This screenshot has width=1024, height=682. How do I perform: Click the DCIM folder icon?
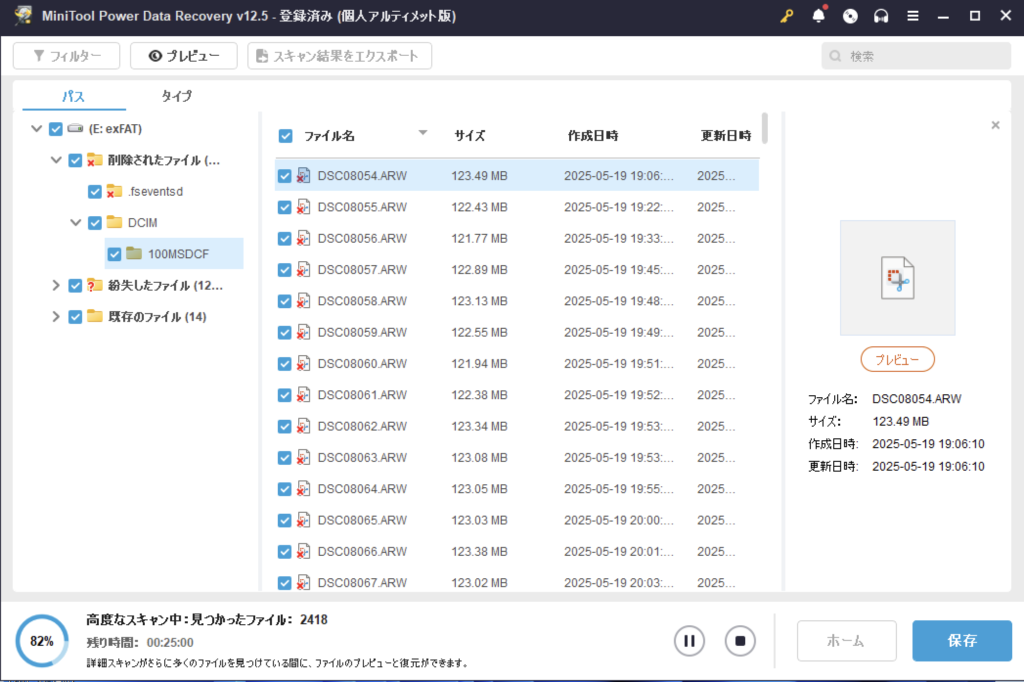click(x=114, y=222)
